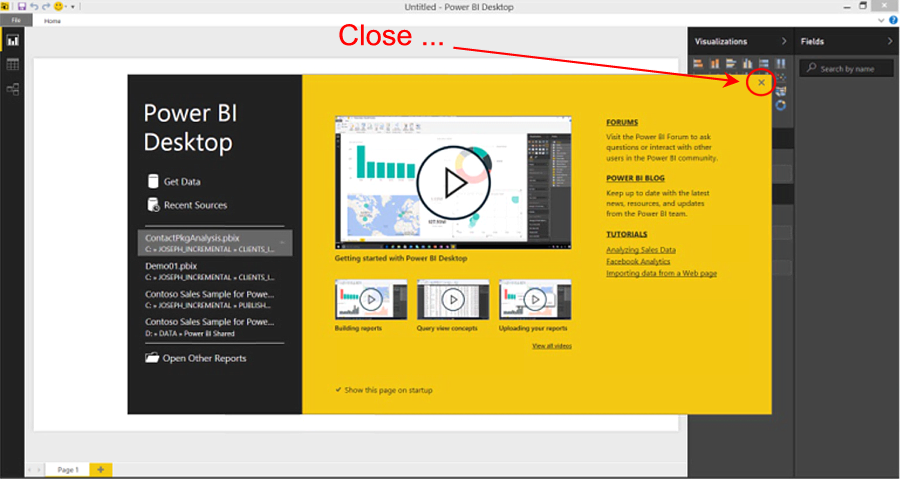The width and height of the screenshot is (900, 479).
Task: Collapse the Fields pane chevron
Action: tap(890, 41)
